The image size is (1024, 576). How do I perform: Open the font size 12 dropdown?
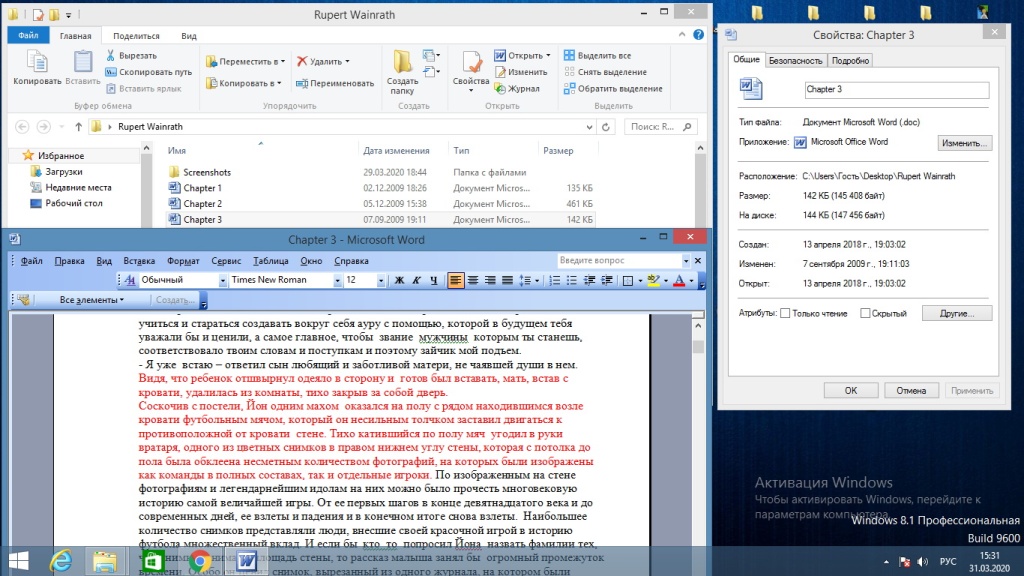[381, 280]
